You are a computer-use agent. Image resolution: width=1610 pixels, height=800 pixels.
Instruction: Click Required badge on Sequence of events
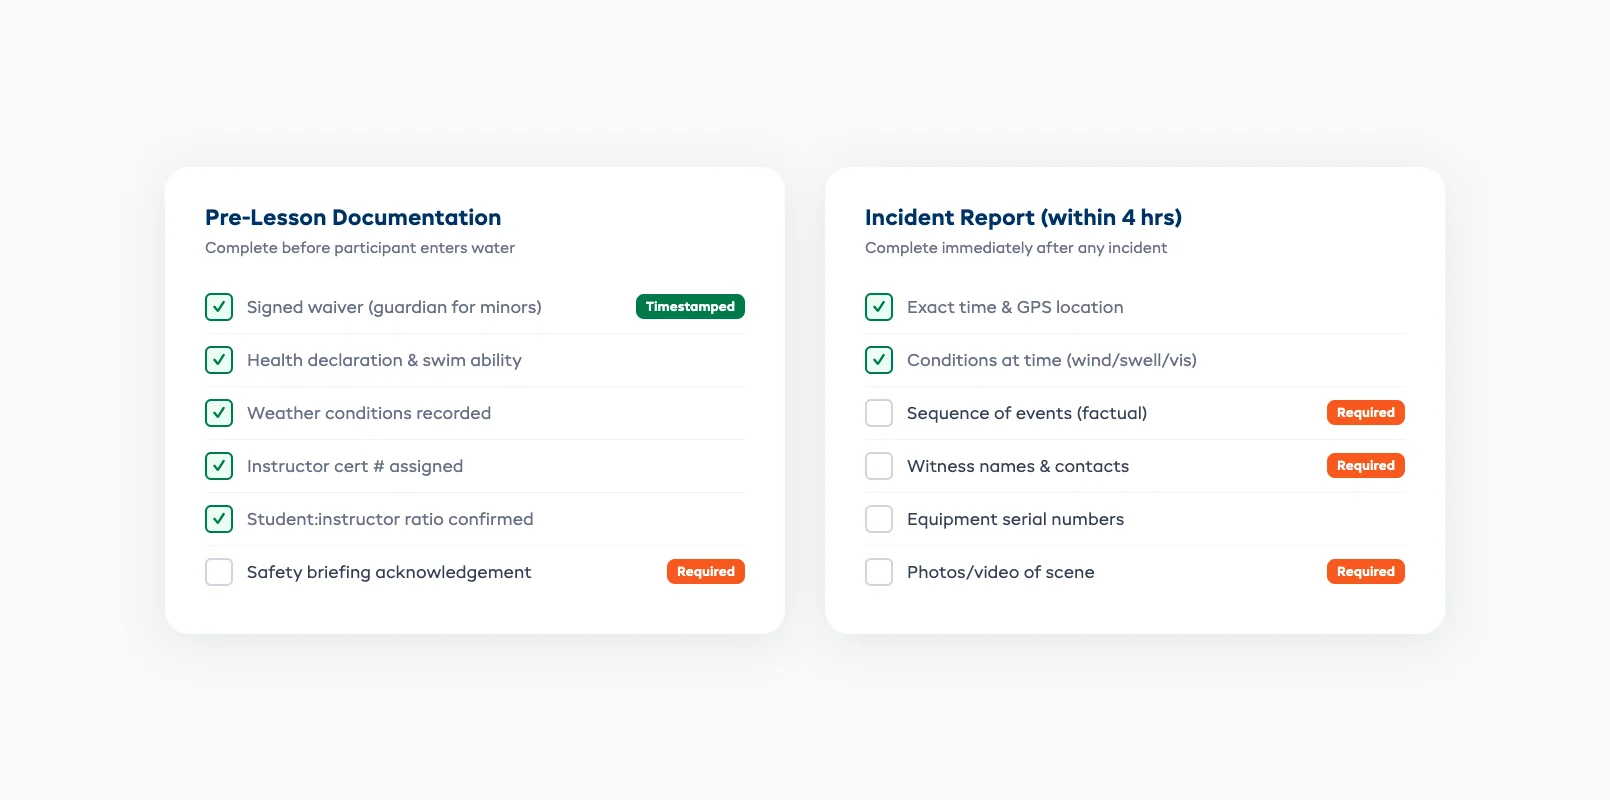tap(1365, 412)
